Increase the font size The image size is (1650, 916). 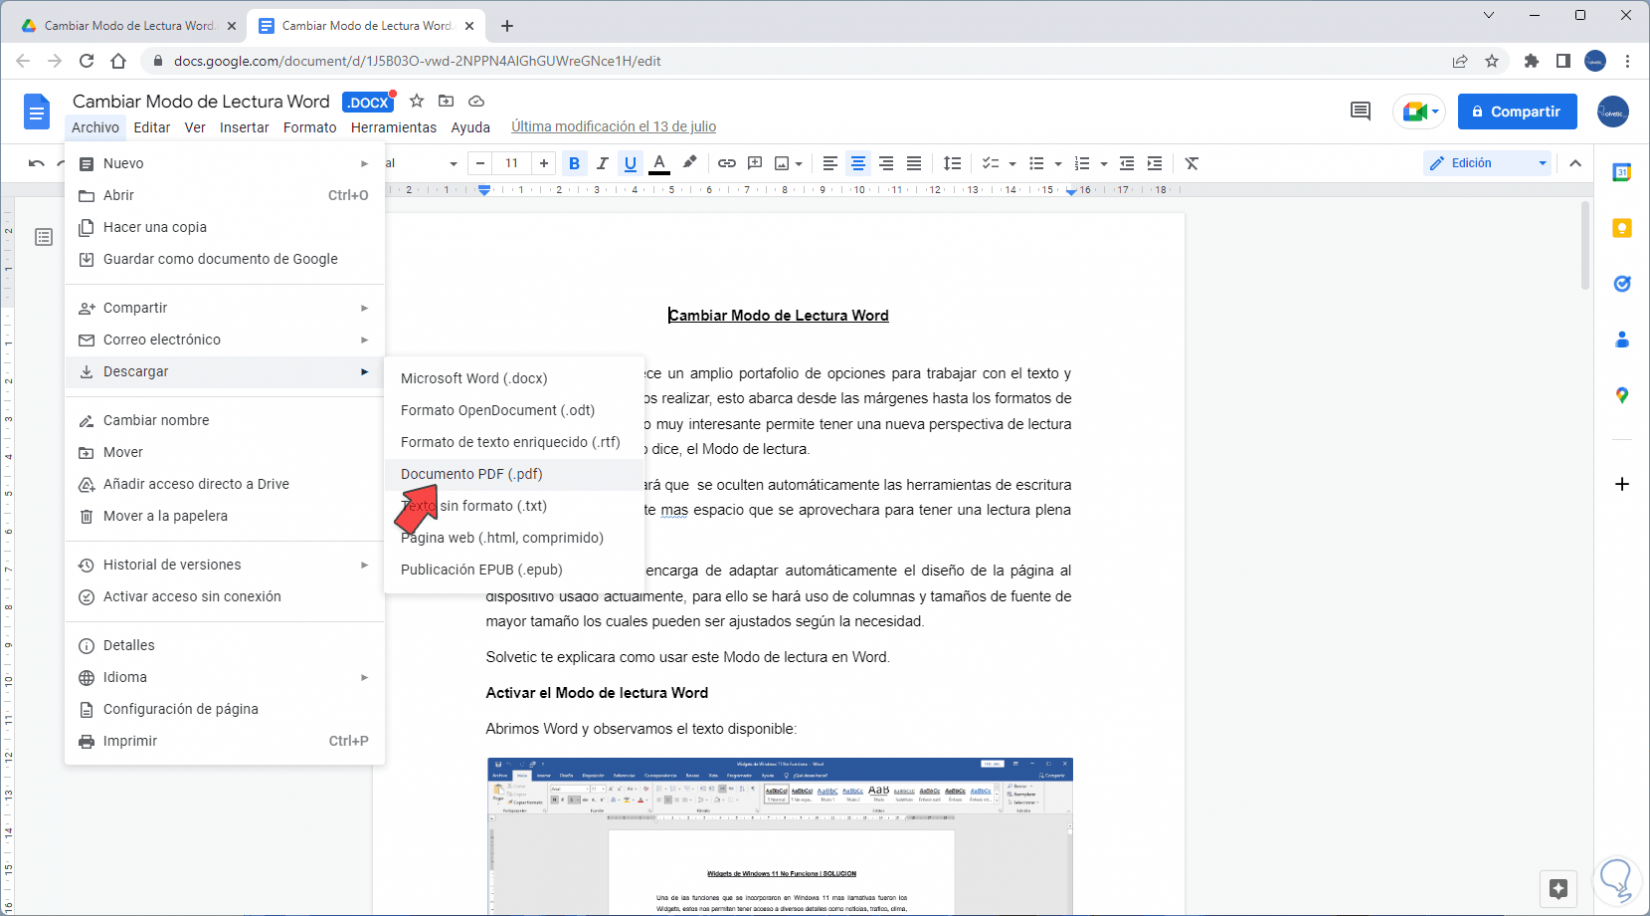pyautogui.click(x=543, y=163)
